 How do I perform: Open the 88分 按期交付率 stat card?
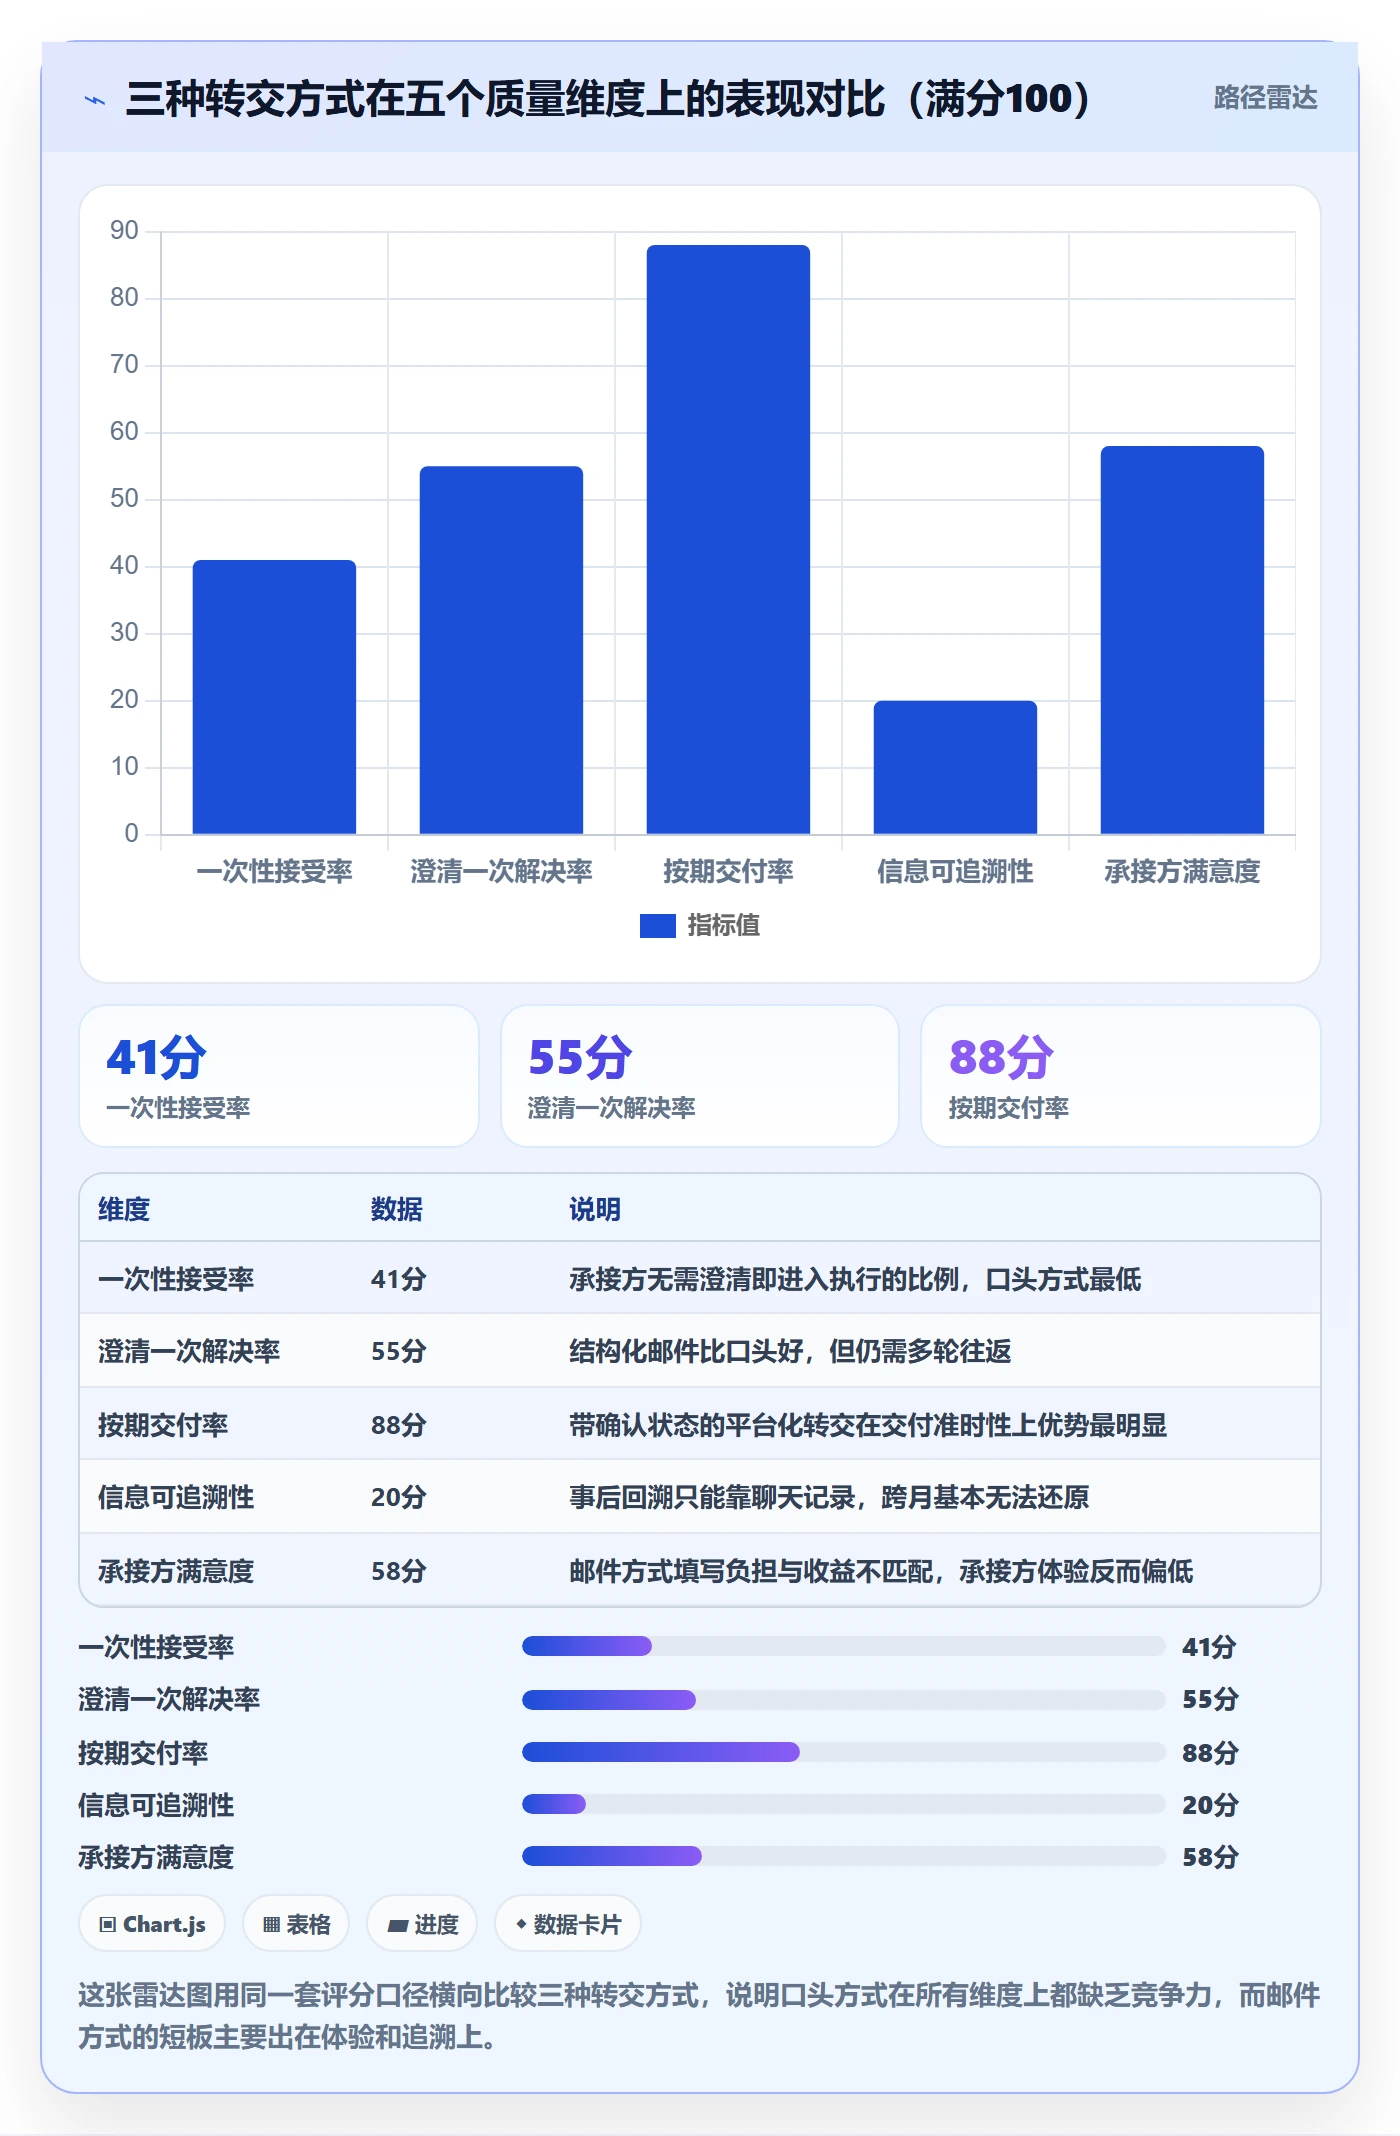click(x=1121, y=1076)
